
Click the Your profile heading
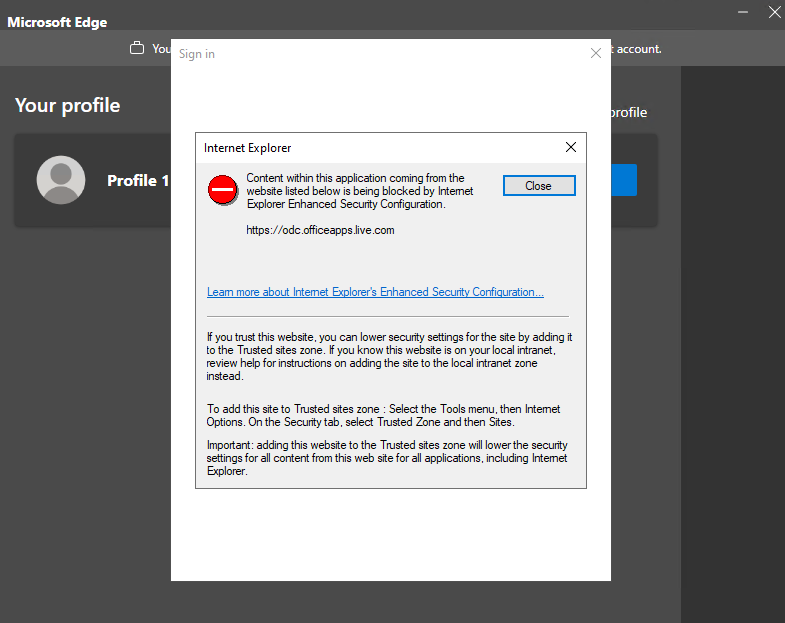coord(68,106)
